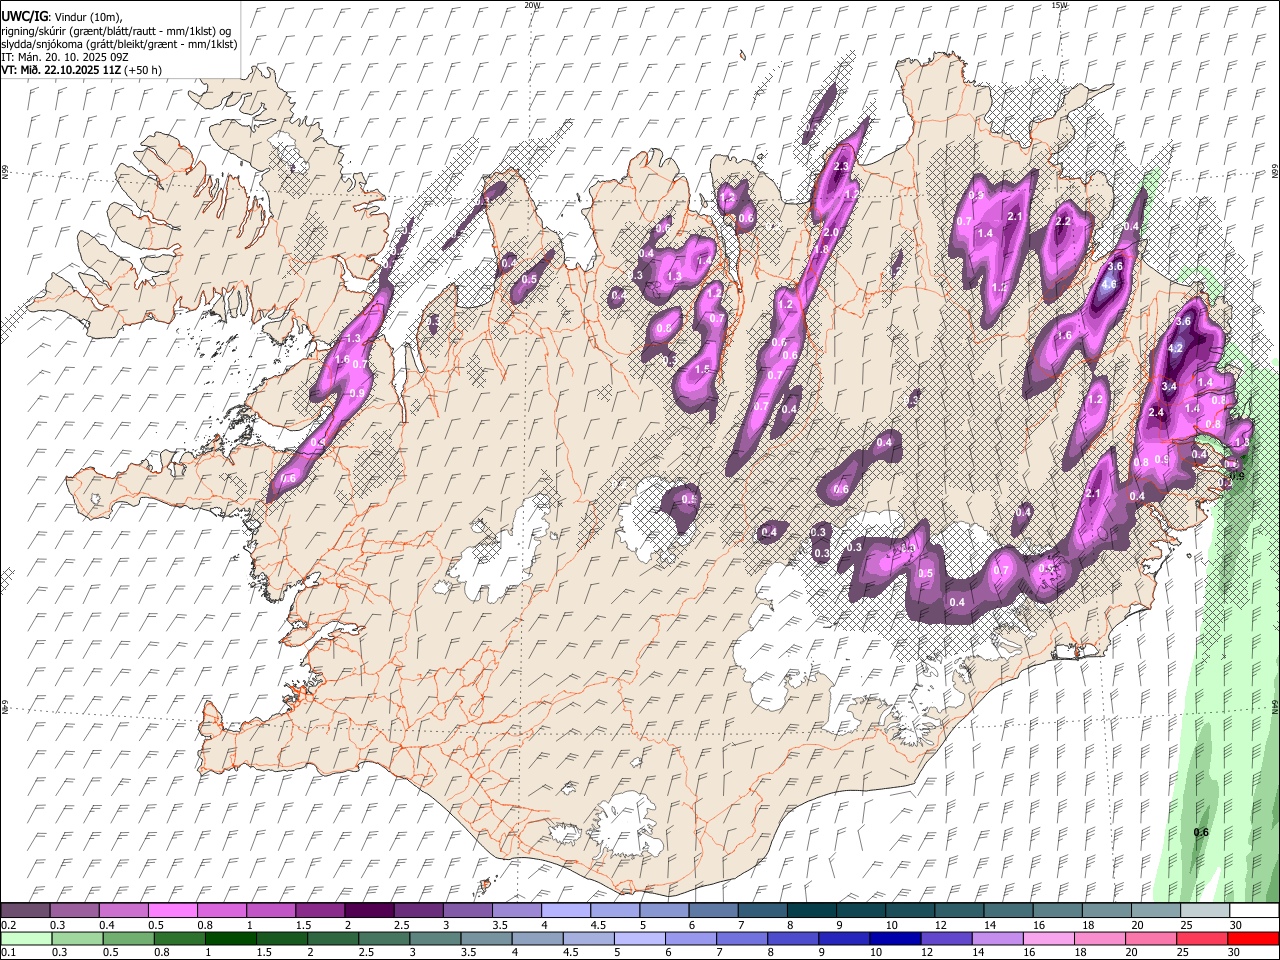Click bright pink 0.5–0.8 swatch in snow legend
Image resolution: width=1280 pixels, height=960 pixels.
pyautogui.click(x=172, y=911)
